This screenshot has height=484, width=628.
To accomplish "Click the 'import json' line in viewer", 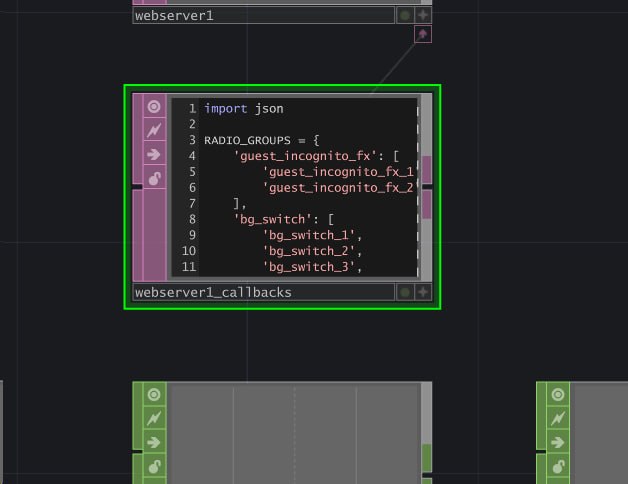I will coord(244,109).
